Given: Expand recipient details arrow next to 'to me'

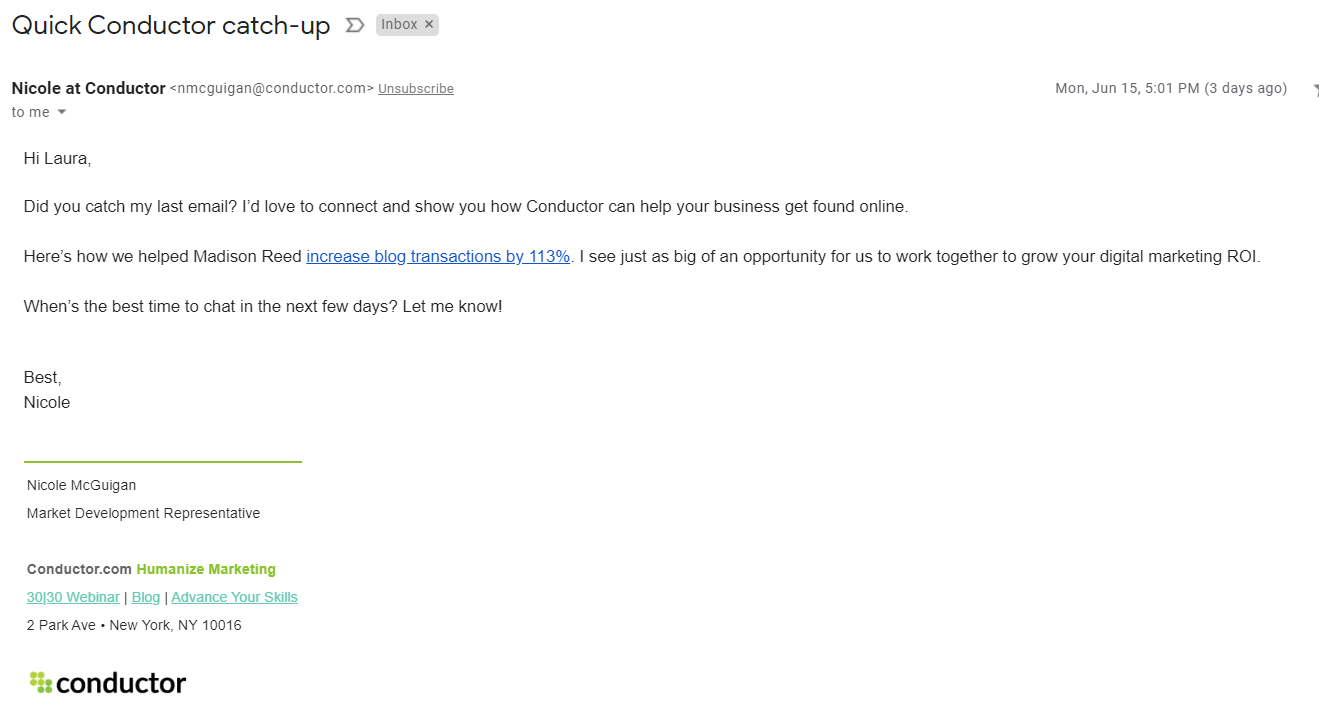Looking at the screenshot, I should click(x=62, y=112).
